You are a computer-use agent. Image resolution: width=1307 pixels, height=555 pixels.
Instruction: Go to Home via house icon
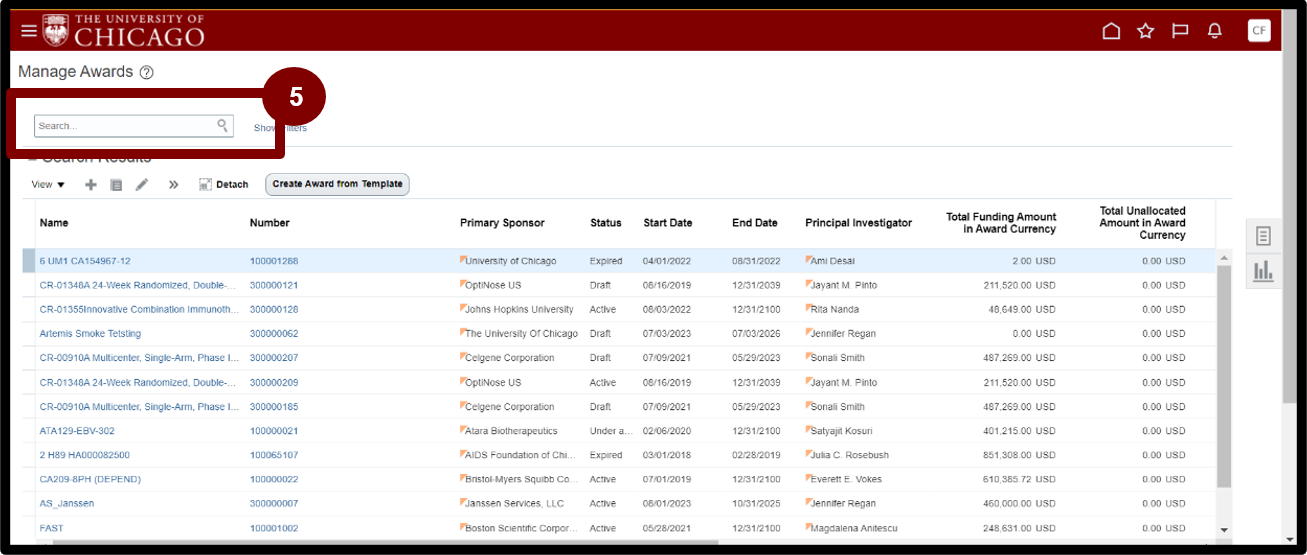(1111, 31)
